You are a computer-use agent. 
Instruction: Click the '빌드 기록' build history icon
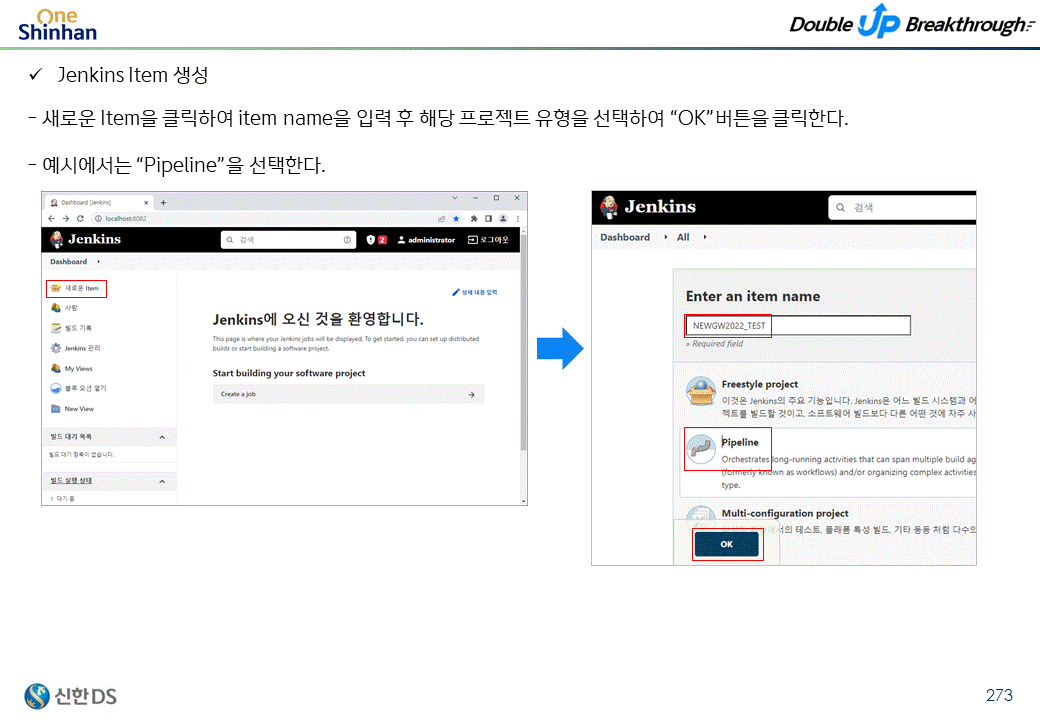coord(56,328)
